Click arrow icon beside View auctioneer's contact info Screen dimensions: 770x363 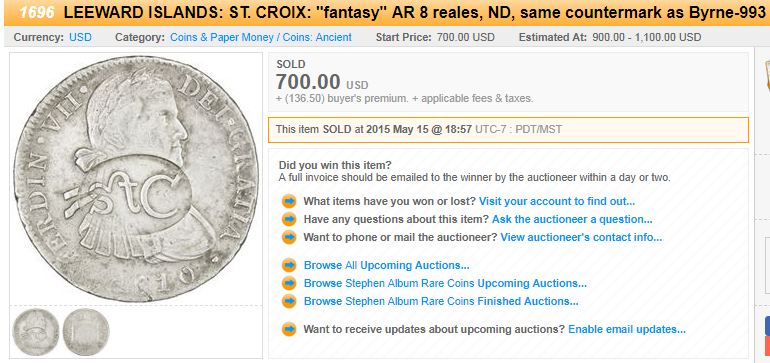point(289,237)
